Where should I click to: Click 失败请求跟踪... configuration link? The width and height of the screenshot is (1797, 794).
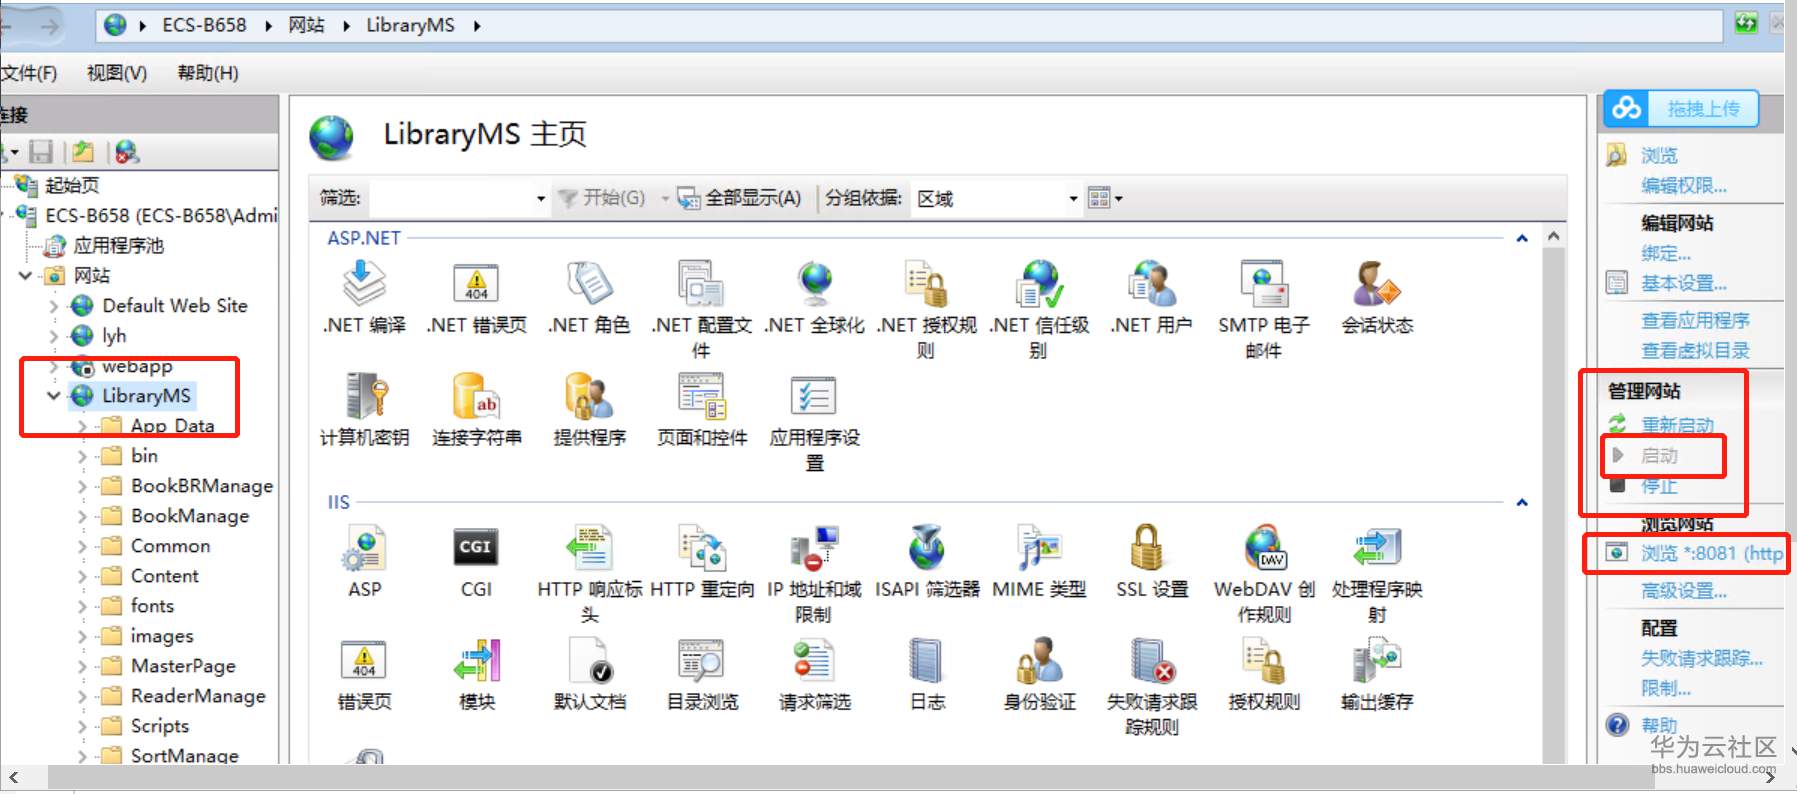pyautogui.click(x=1702, y=658)
